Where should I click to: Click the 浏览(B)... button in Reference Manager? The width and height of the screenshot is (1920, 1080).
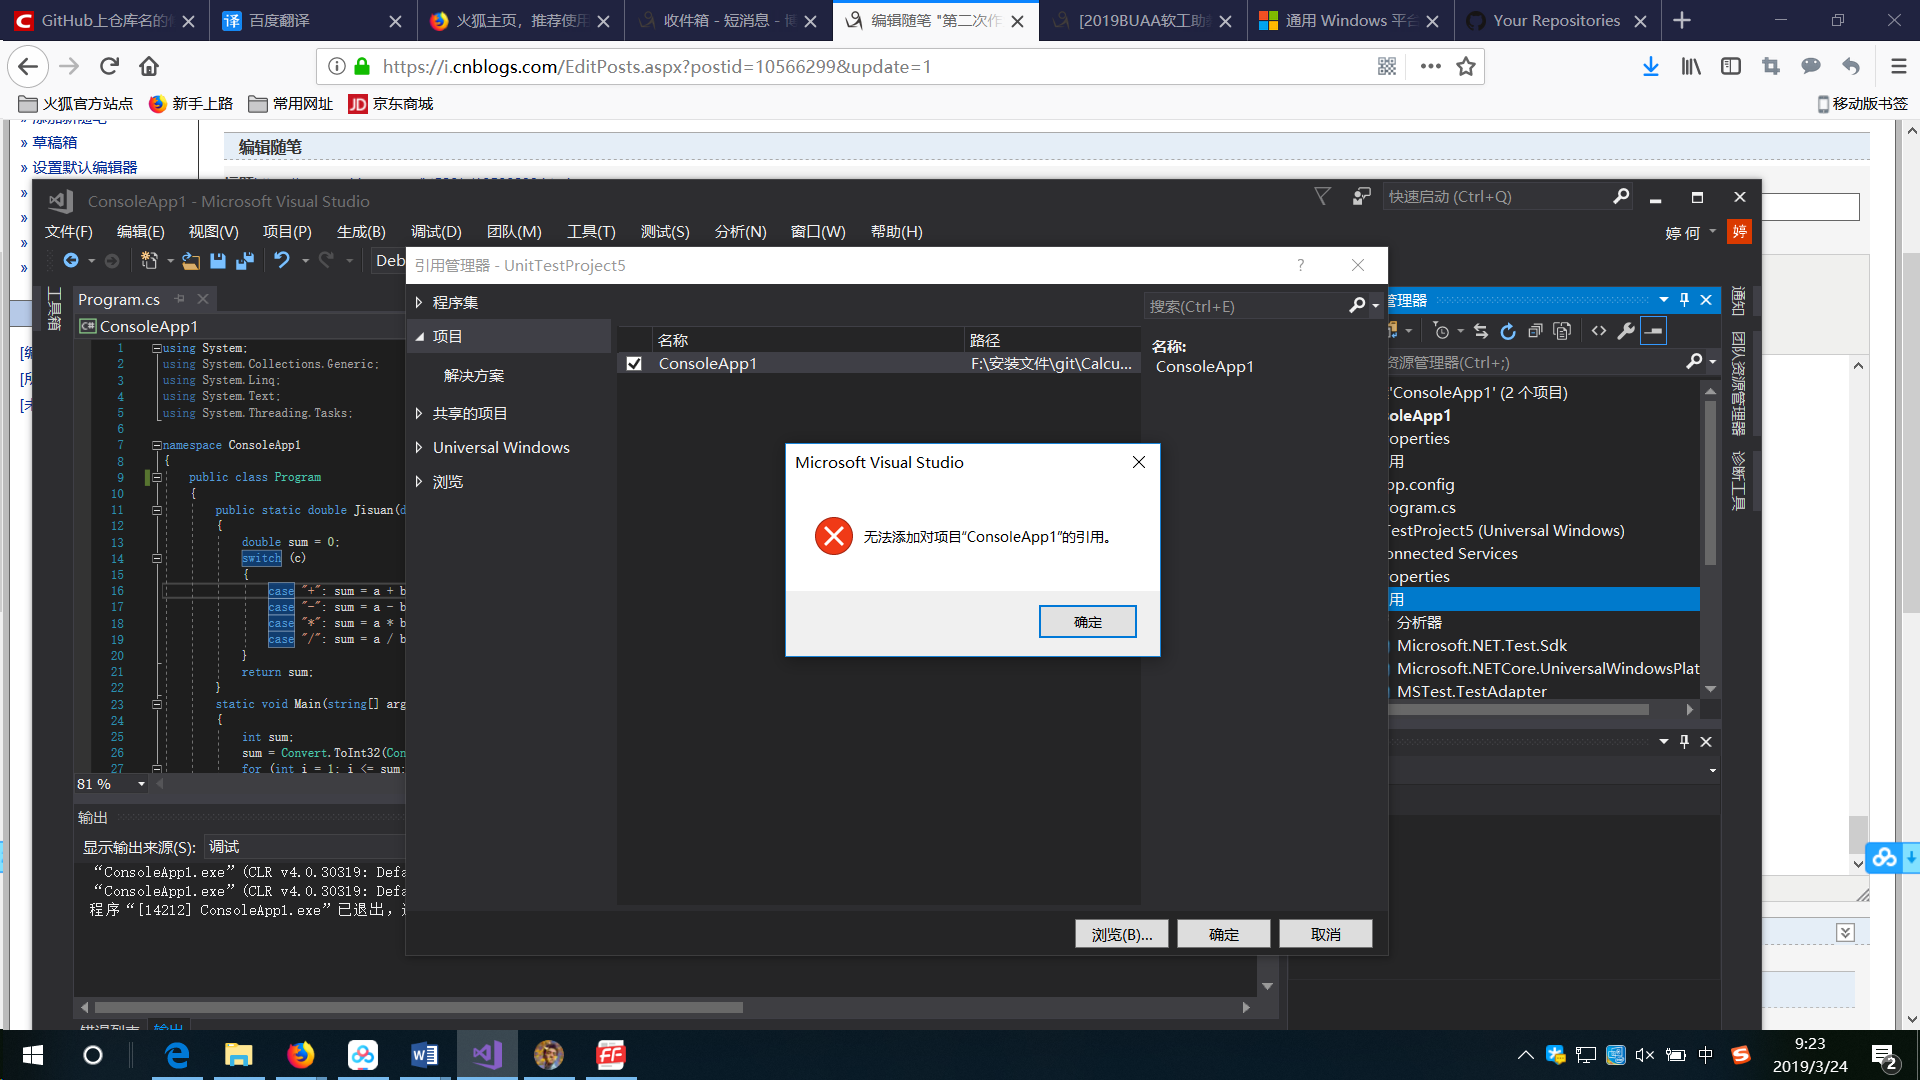[x=1122, y=934]
